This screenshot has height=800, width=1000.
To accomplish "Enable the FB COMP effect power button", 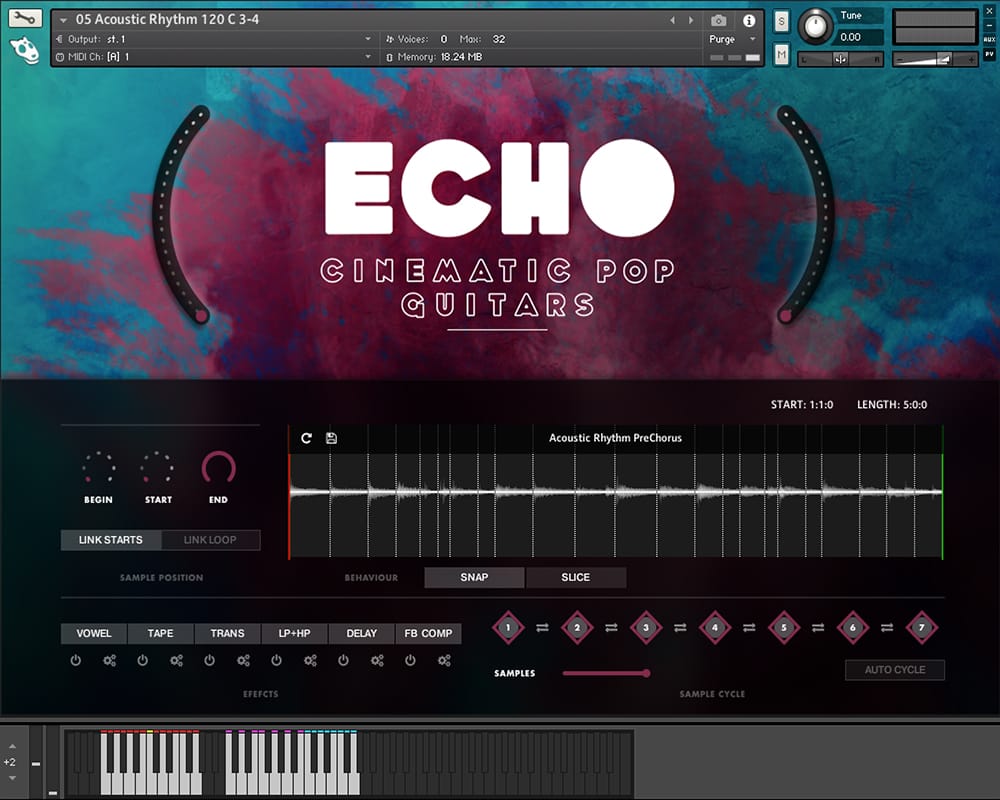I will [x=410, y=660].
